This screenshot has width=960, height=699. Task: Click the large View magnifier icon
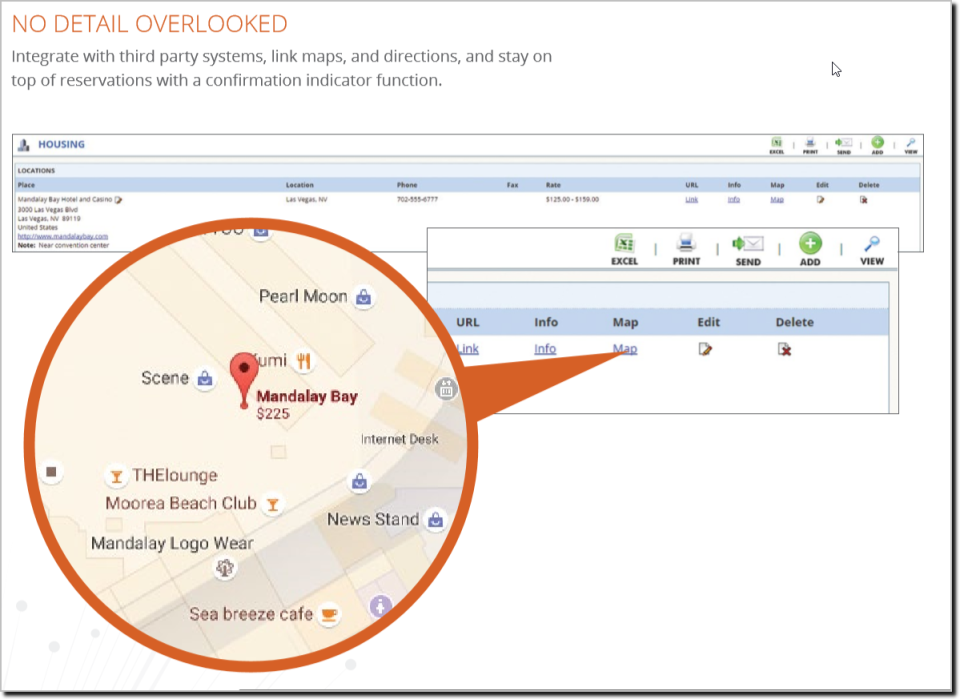point(872,244)
